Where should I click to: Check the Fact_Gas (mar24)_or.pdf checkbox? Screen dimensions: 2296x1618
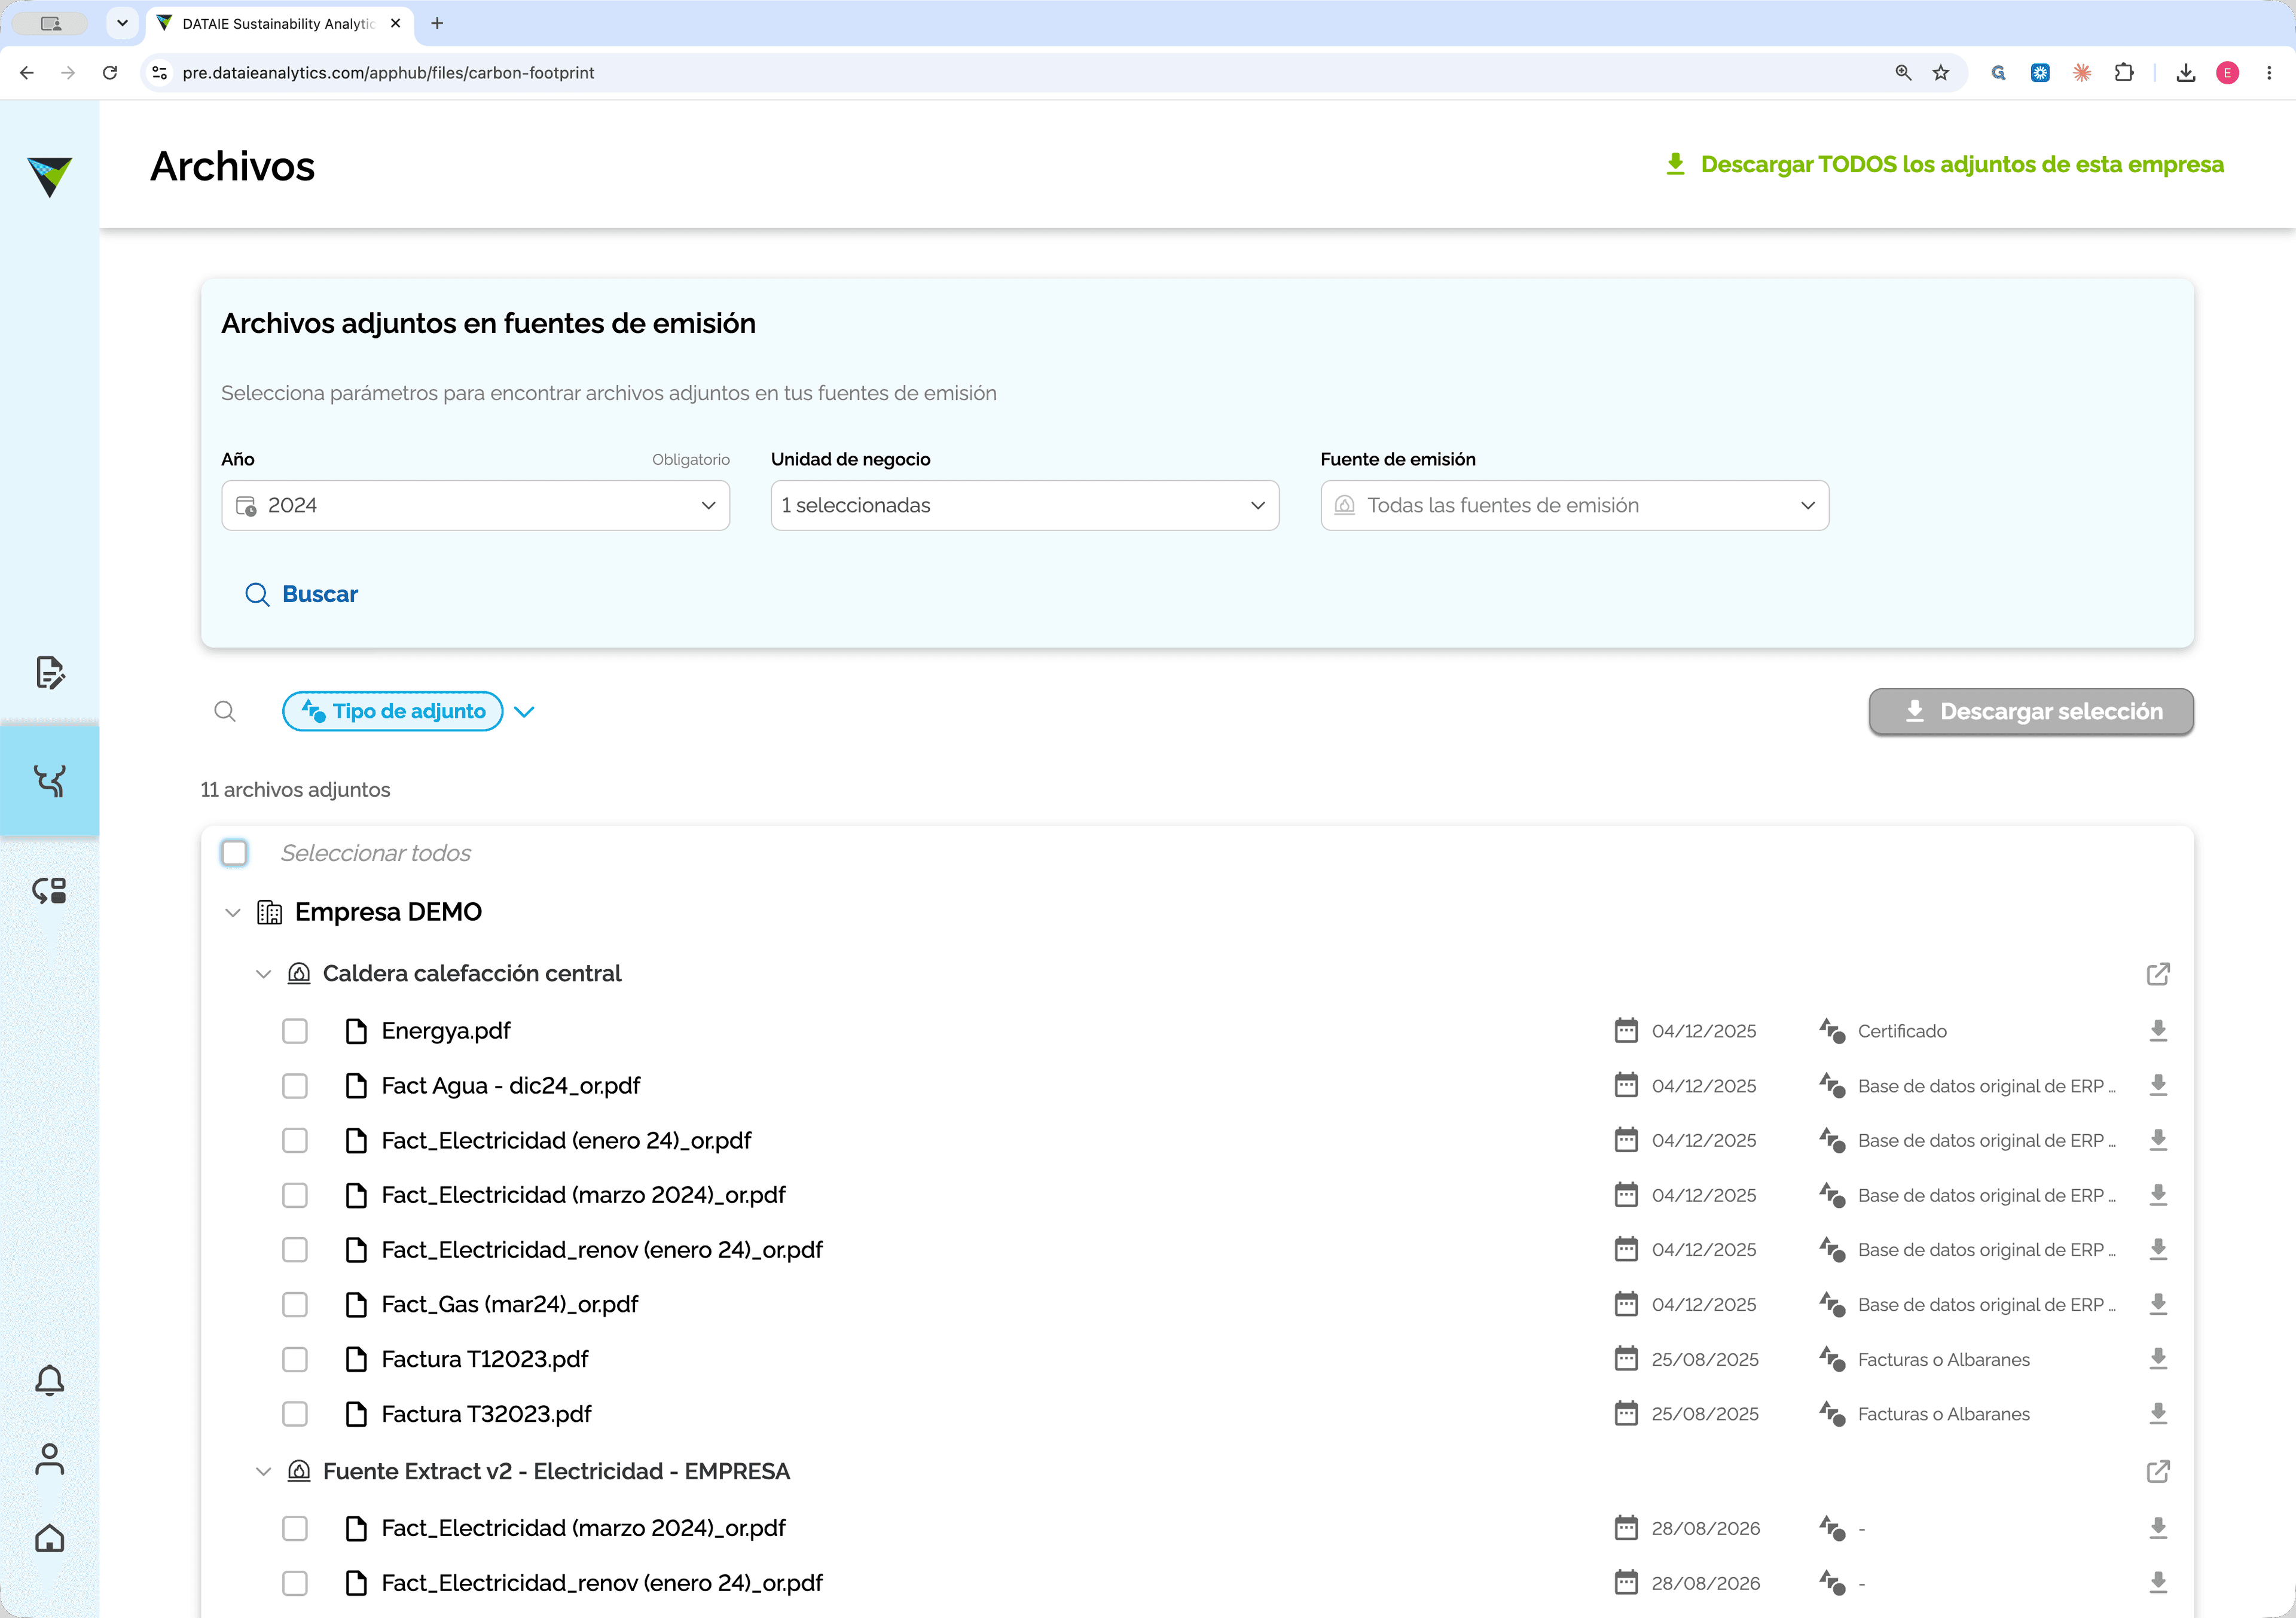(x=295, y=1304)
